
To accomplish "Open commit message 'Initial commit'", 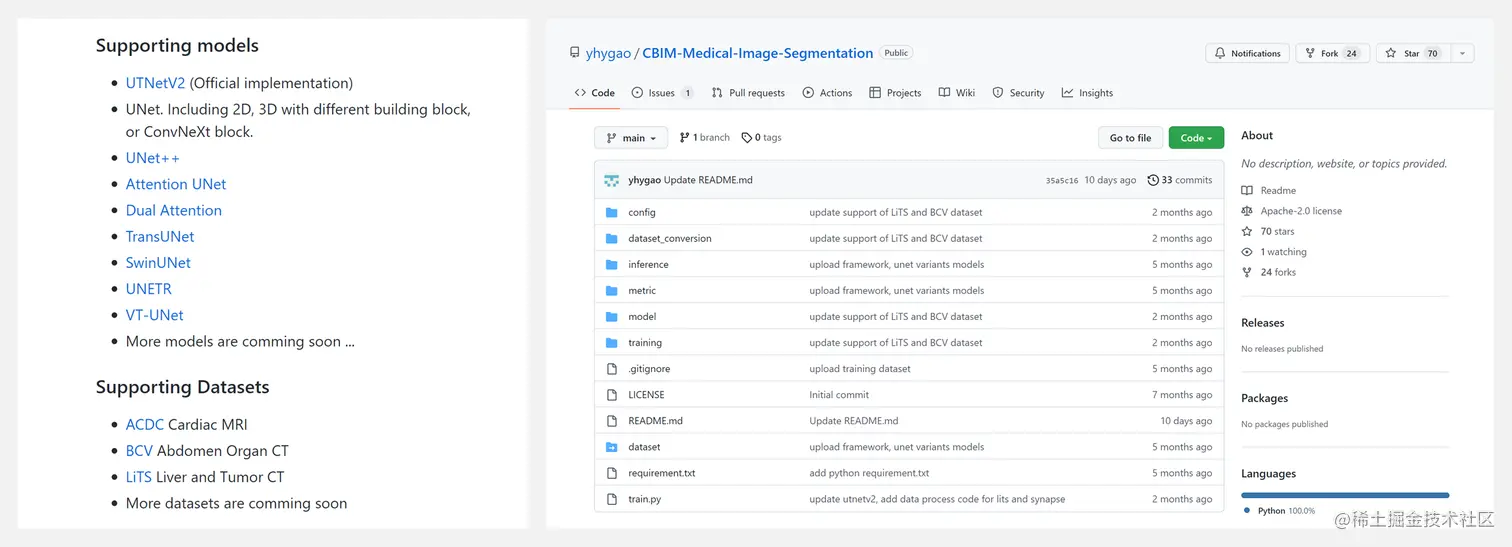I will [x=839, y=394].
